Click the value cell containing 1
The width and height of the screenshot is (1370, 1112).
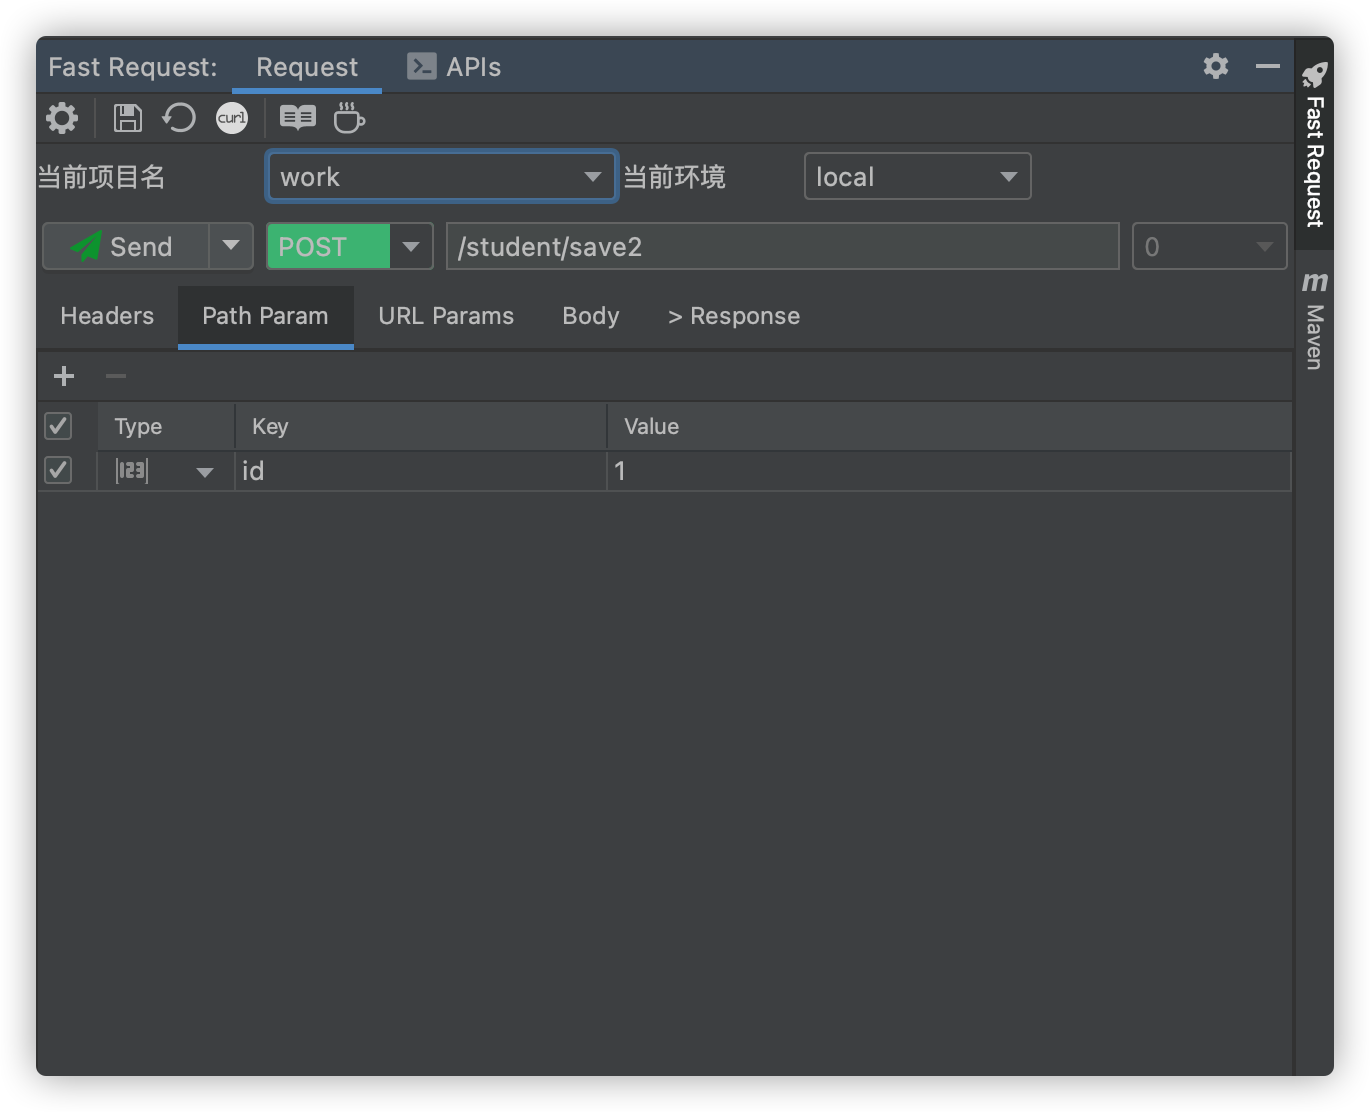tap(949, 471)
